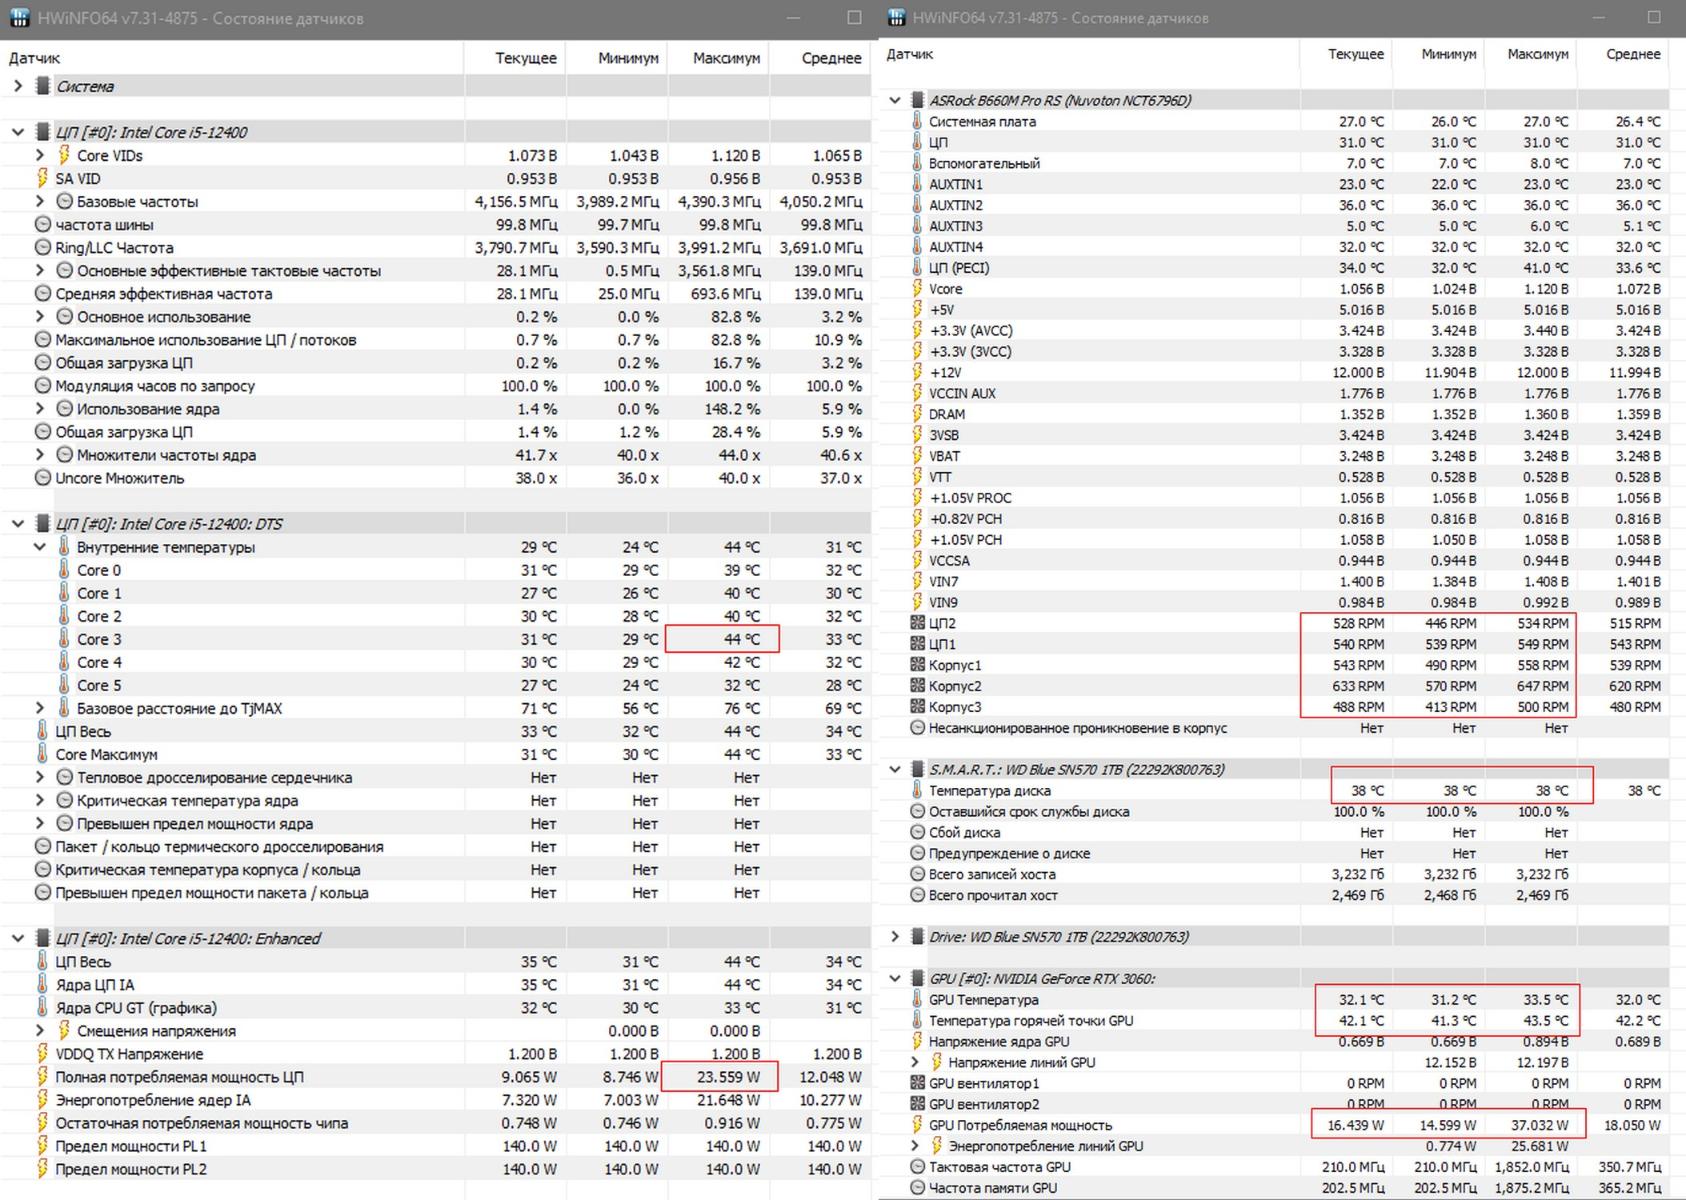
Task: Click HWiNFO64 app icon in right title bar
Action: coord(896,18)
